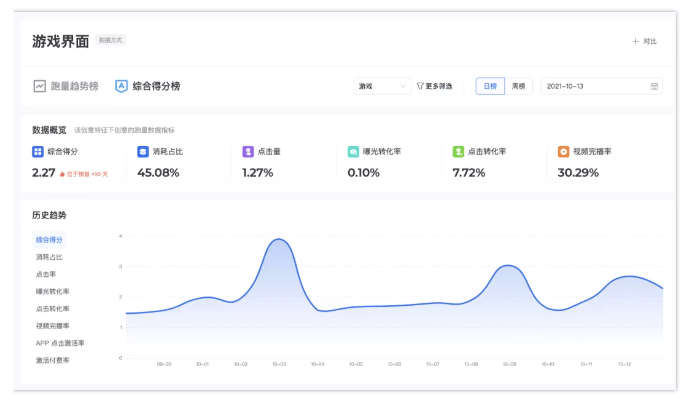The image size is (681, 396).
Task: Click the 更多筛选 more filters button
Action: [434, 86]
